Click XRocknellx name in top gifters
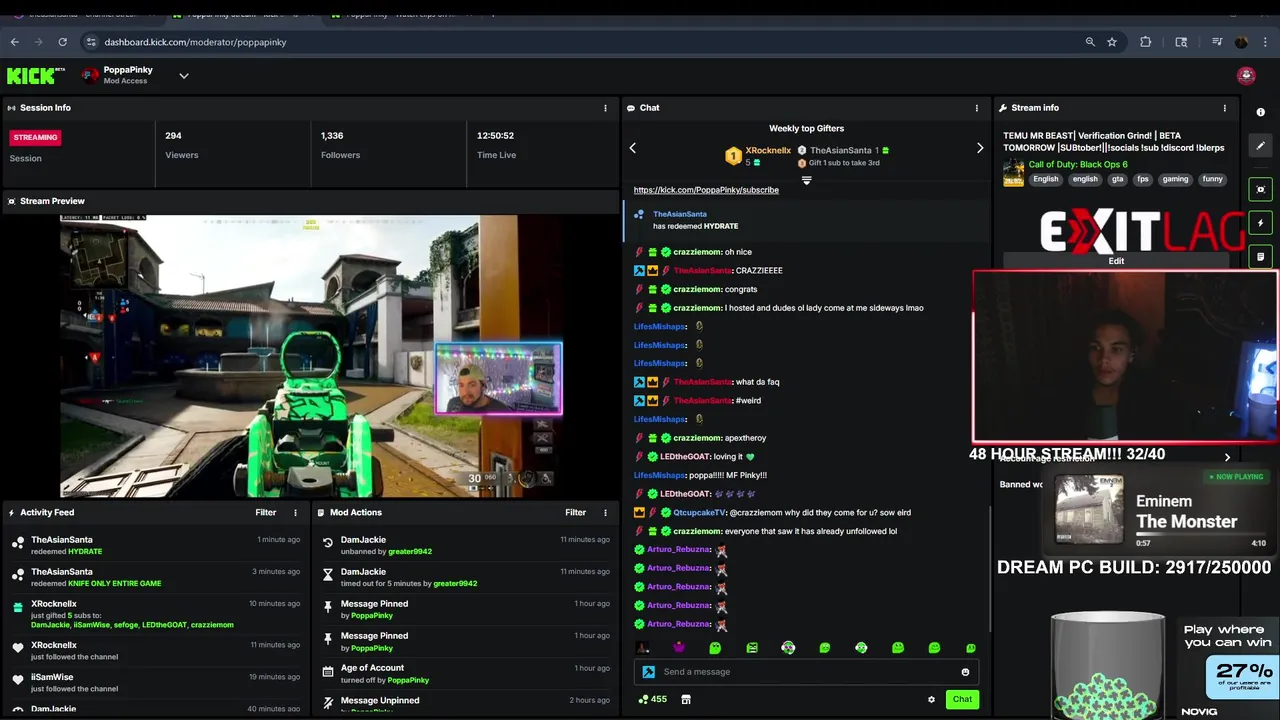1280x720 pixels. [768, 151]
